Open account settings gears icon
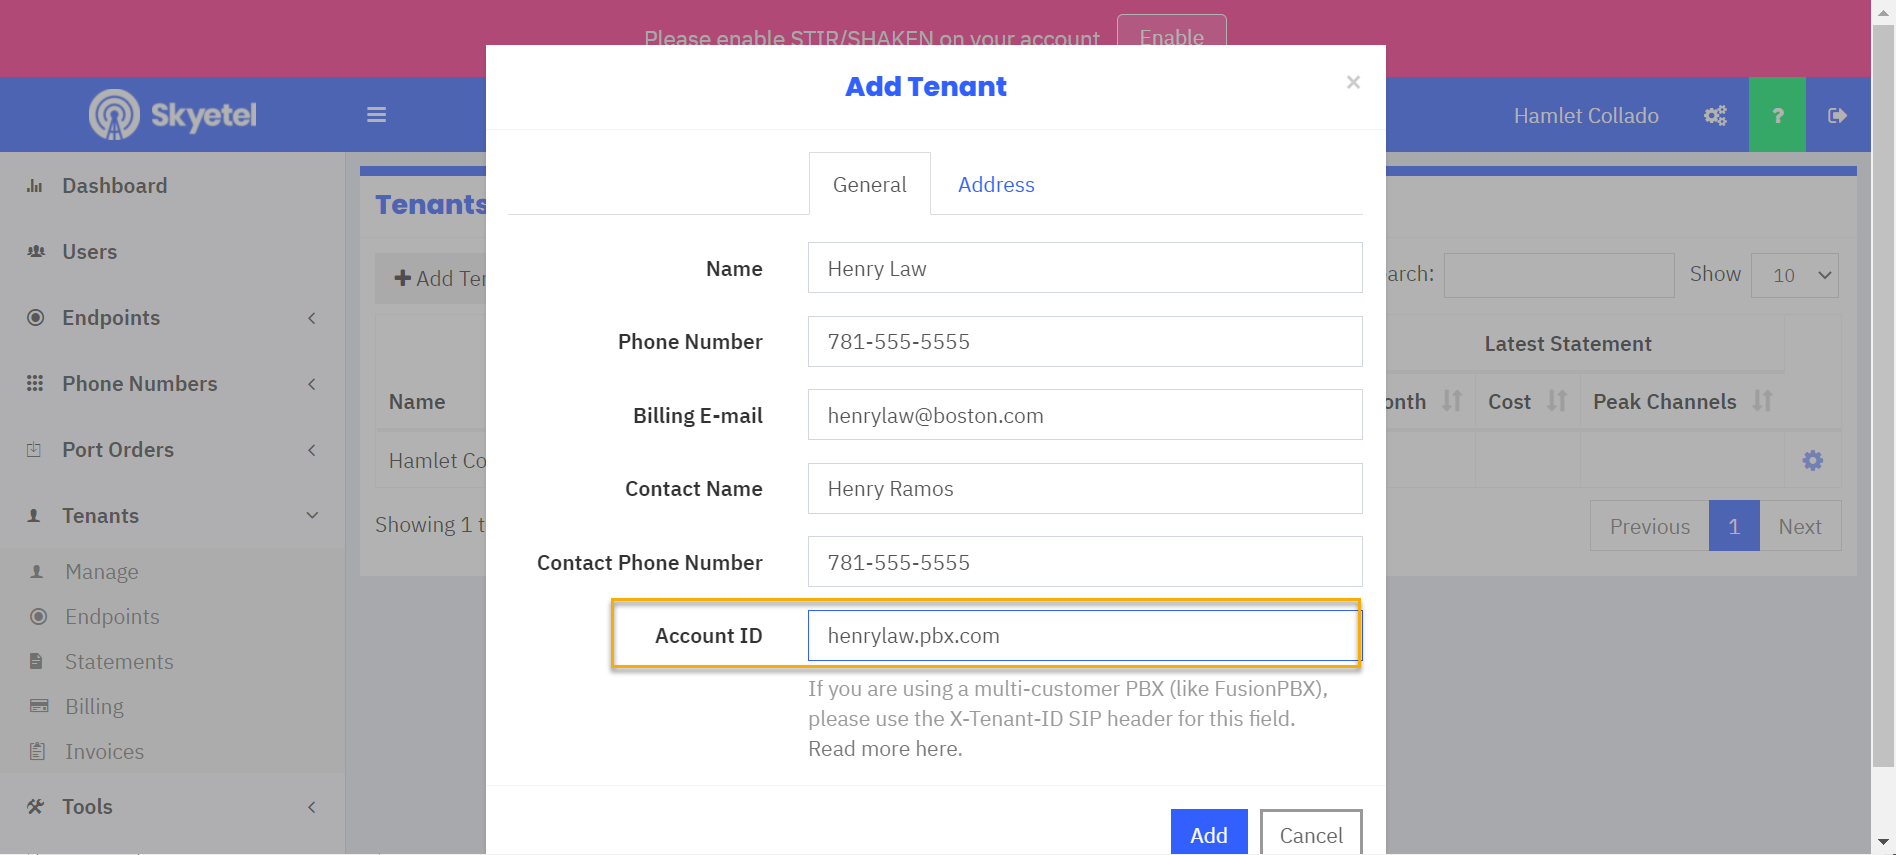 (1715, 116)
